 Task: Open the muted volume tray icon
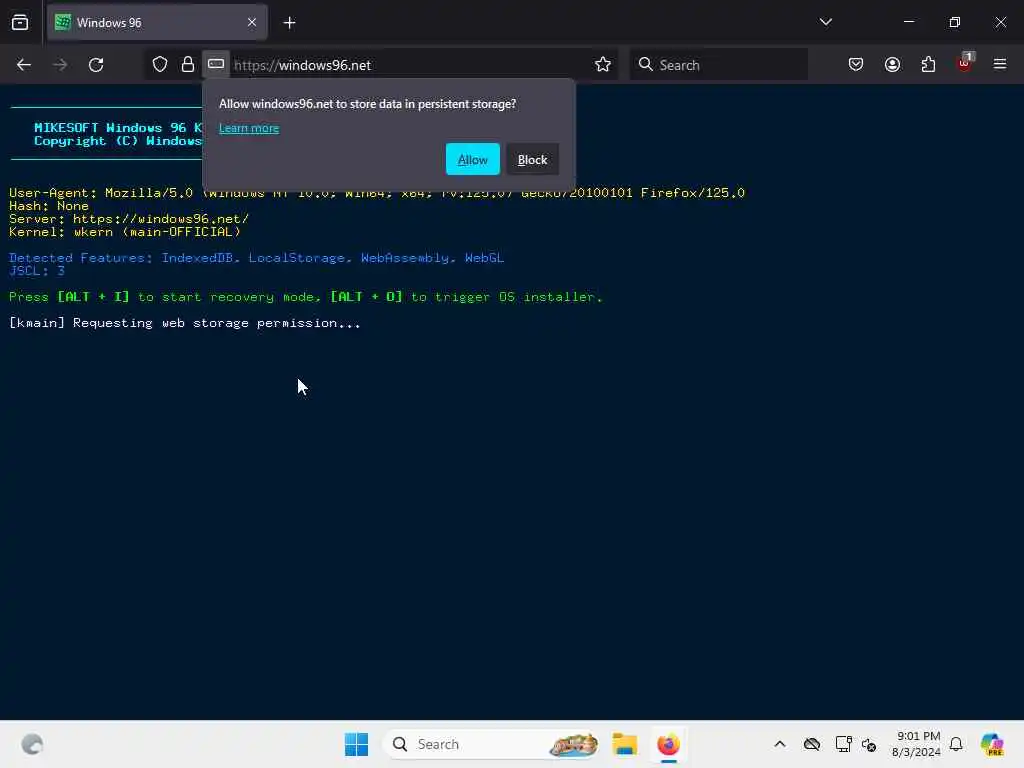(x=869, y=744)
